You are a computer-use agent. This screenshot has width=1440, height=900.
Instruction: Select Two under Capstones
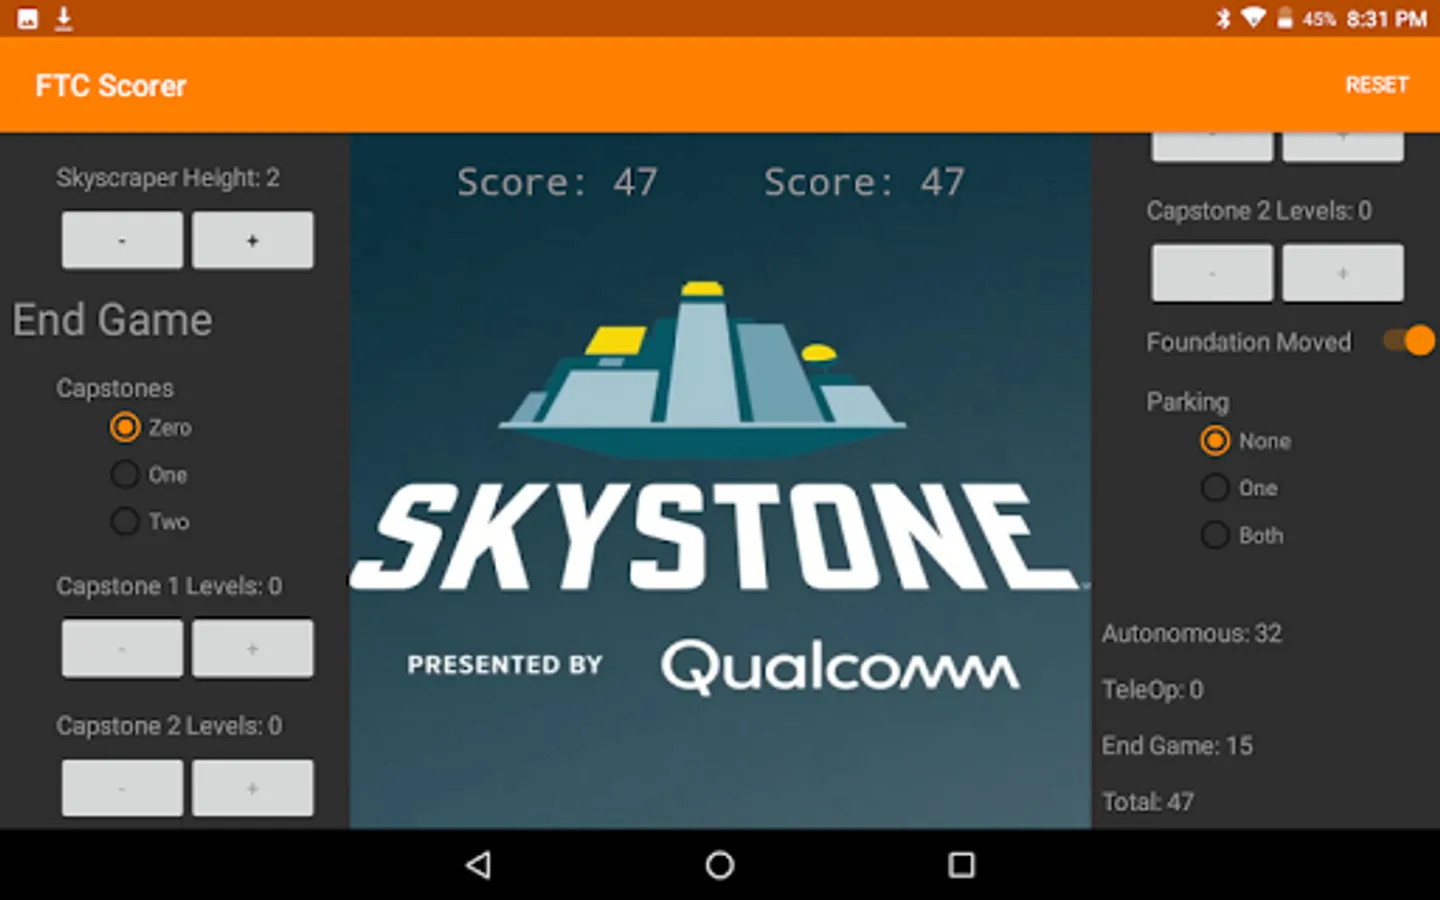(x=150, y=522)
